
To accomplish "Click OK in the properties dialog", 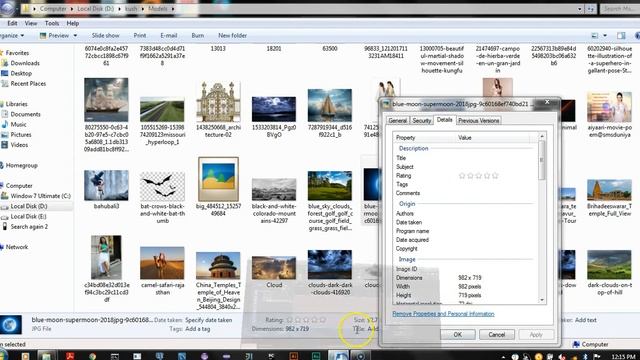I will [x=458, y=335].
